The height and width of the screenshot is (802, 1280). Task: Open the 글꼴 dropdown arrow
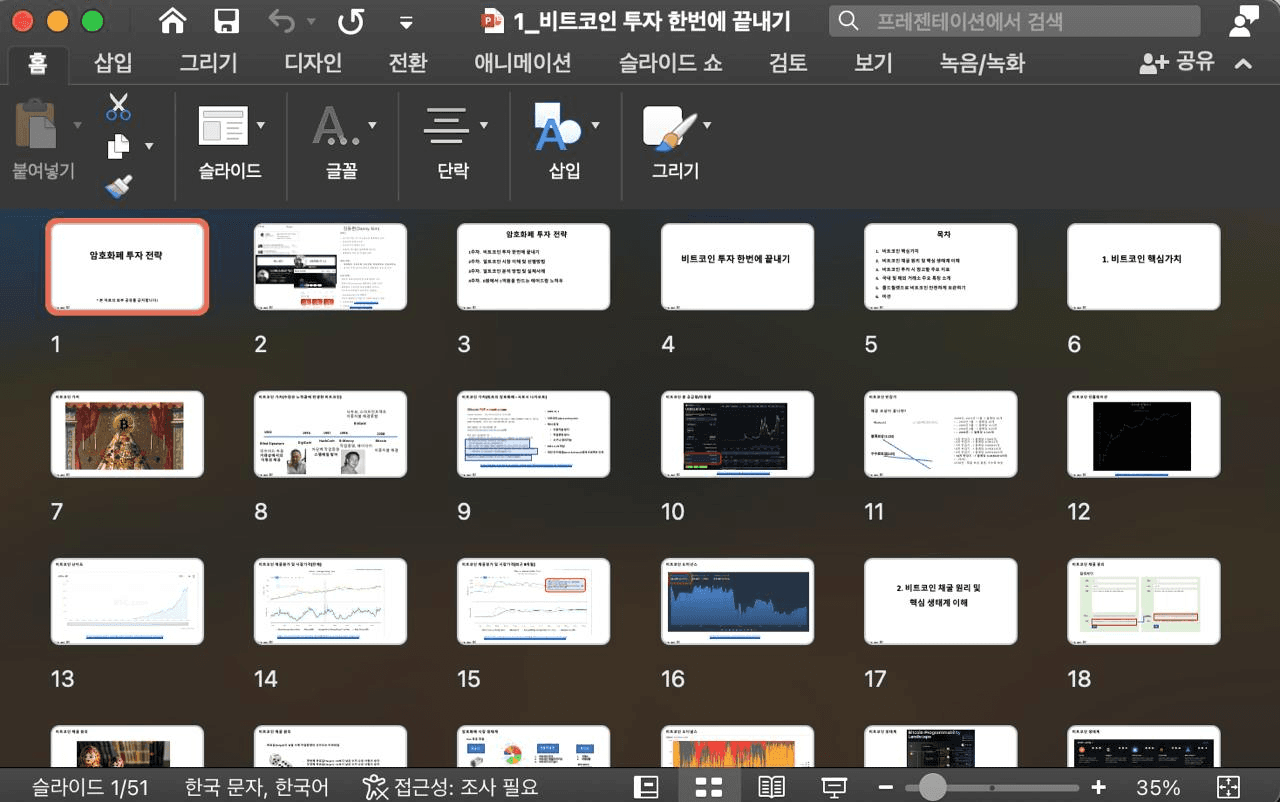(x=373, y=126)
